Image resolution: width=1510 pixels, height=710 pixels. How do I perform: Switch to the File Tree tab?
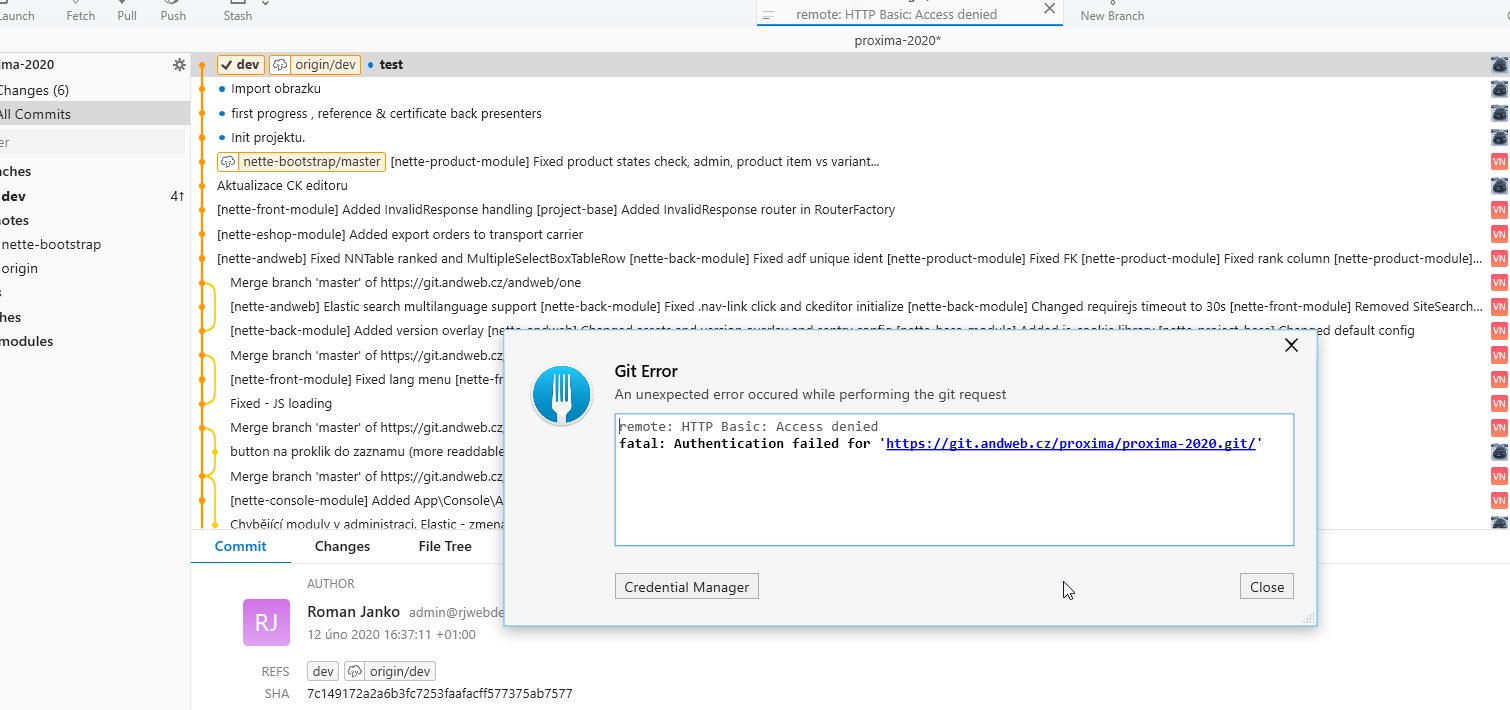445,546
